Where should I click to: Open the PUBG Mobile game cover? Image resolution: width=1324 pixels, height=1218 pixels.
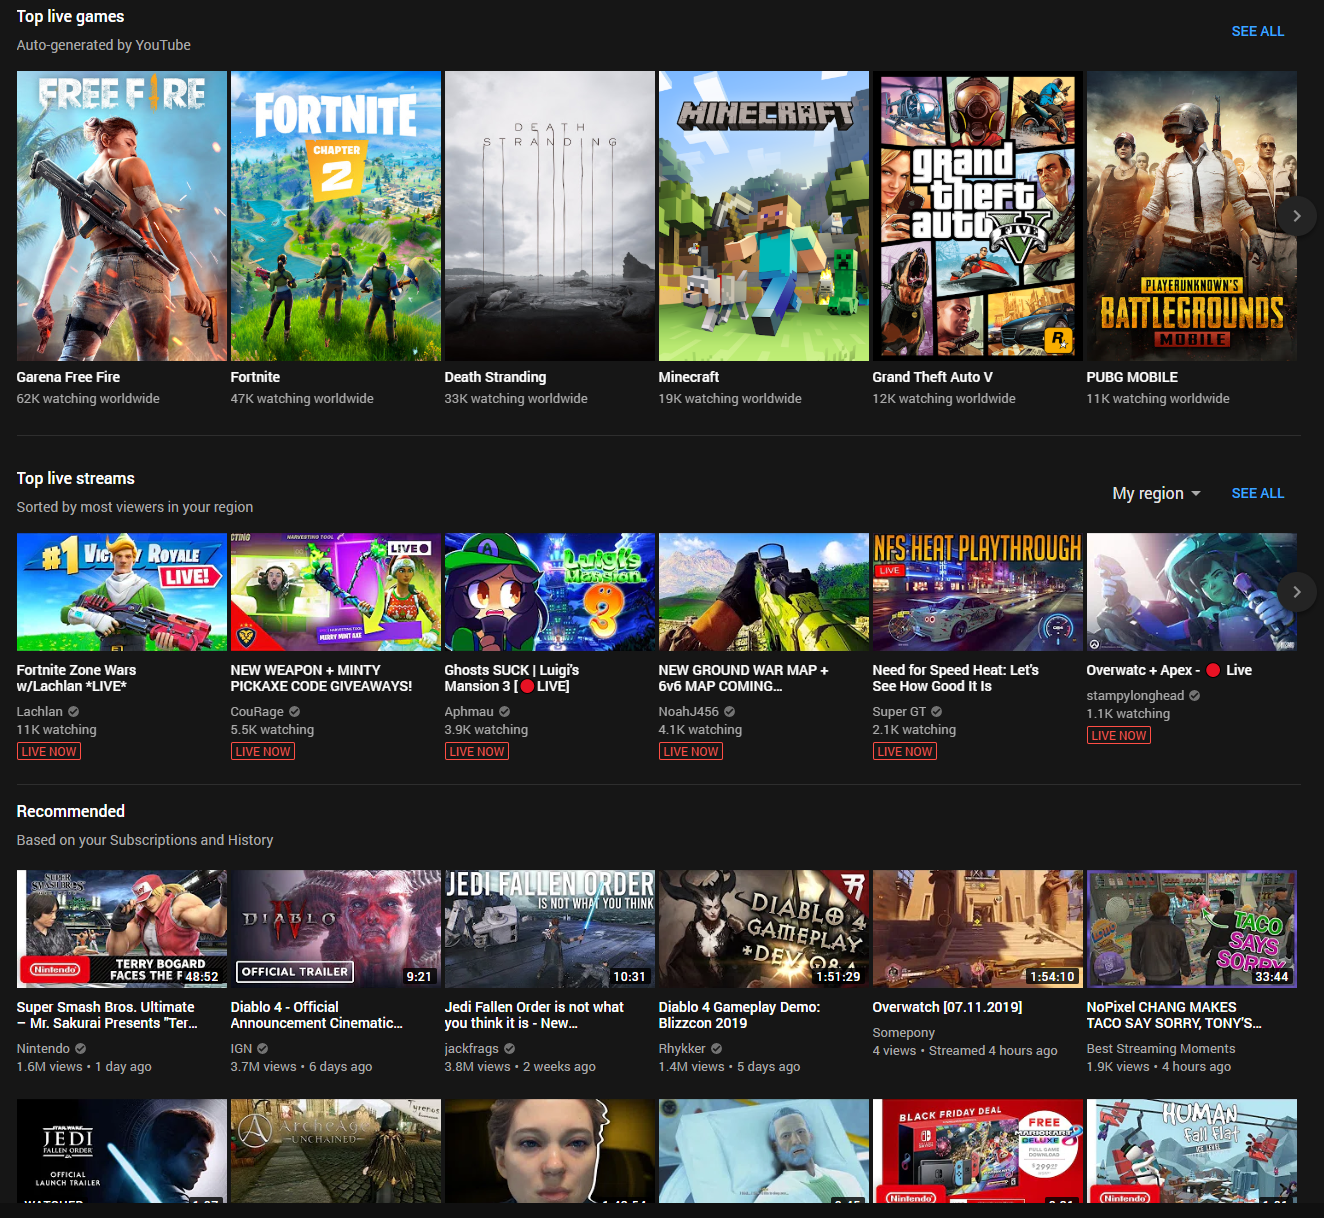(x=1192, y=216)
